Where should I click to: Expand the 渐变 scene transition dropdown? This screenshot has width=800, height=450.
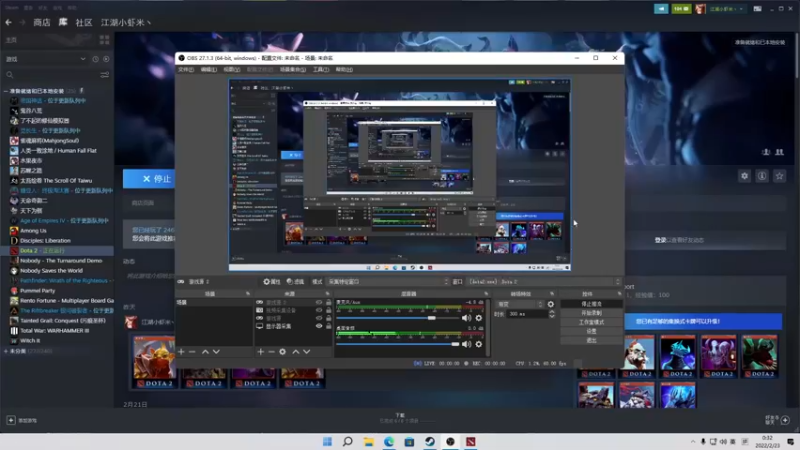pyautogui.click(x=519, y=304)
